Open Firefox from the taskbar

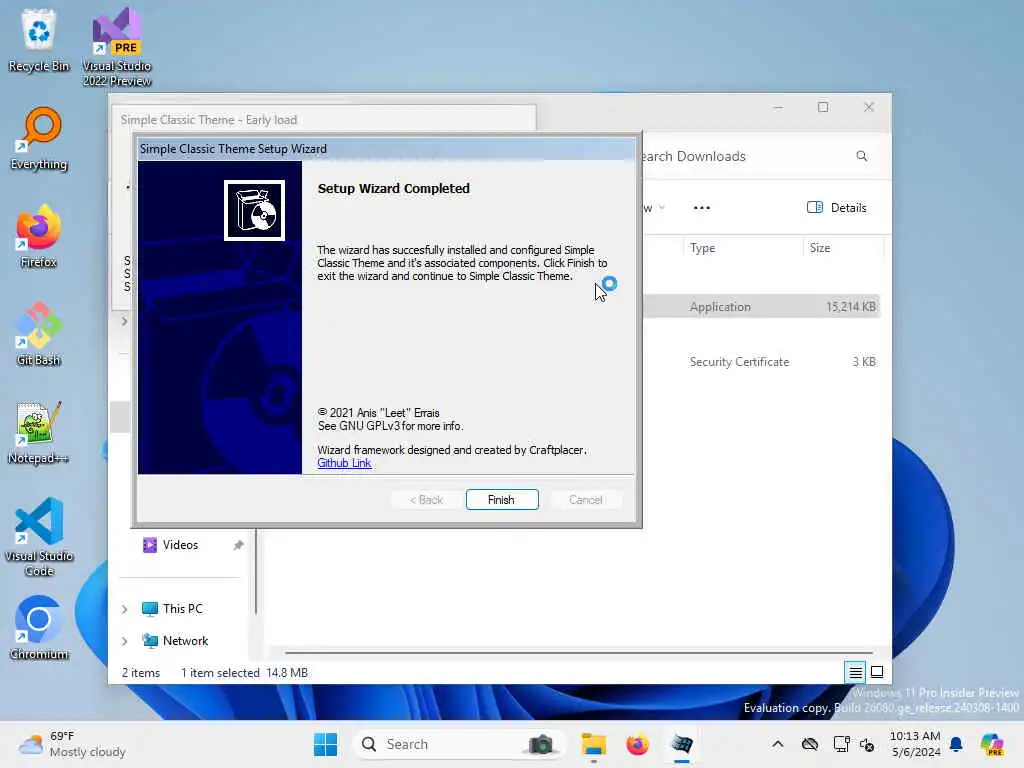[637, 744]
